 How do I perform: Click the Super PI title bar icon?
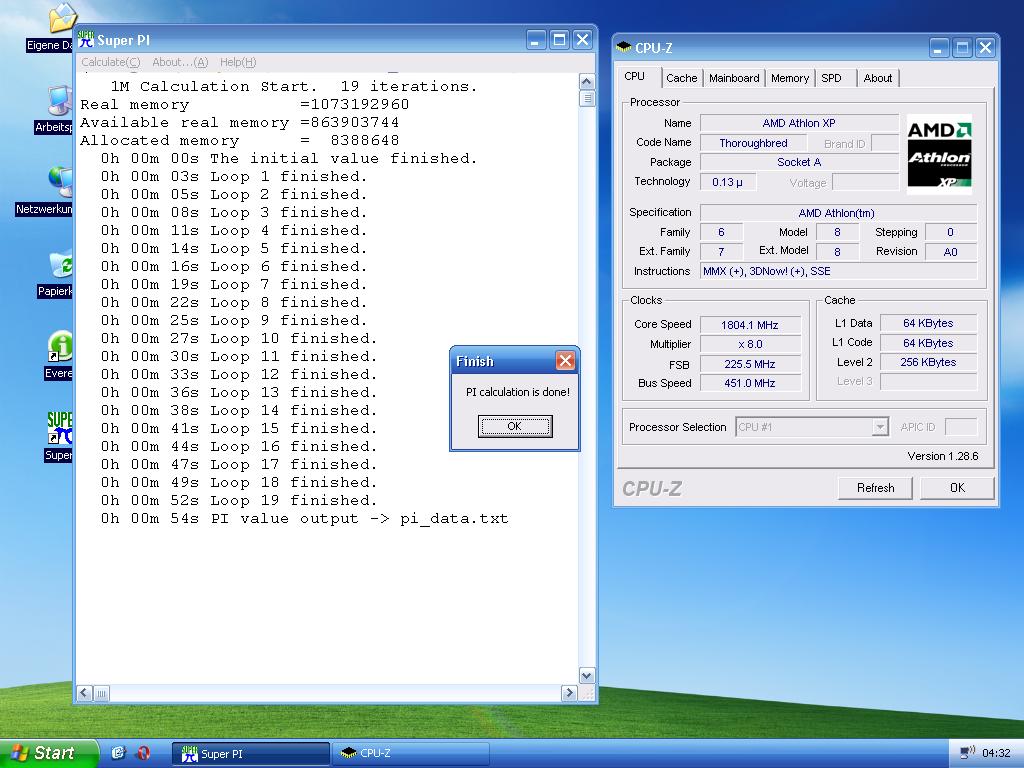click(x=86, y=40)
